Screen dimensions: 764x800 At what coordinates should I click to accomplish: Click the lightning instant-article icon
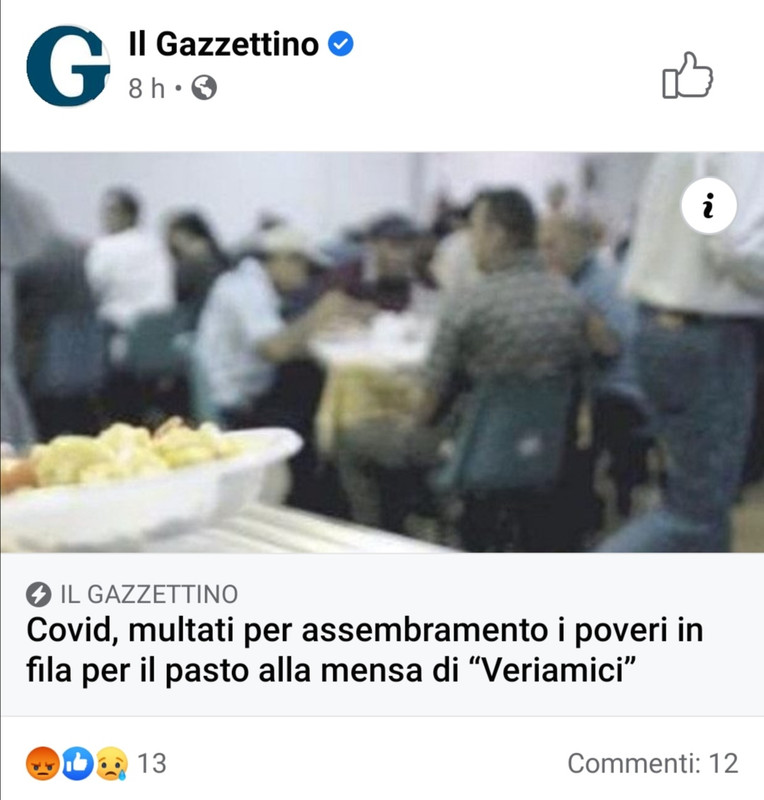pos(38,594)
